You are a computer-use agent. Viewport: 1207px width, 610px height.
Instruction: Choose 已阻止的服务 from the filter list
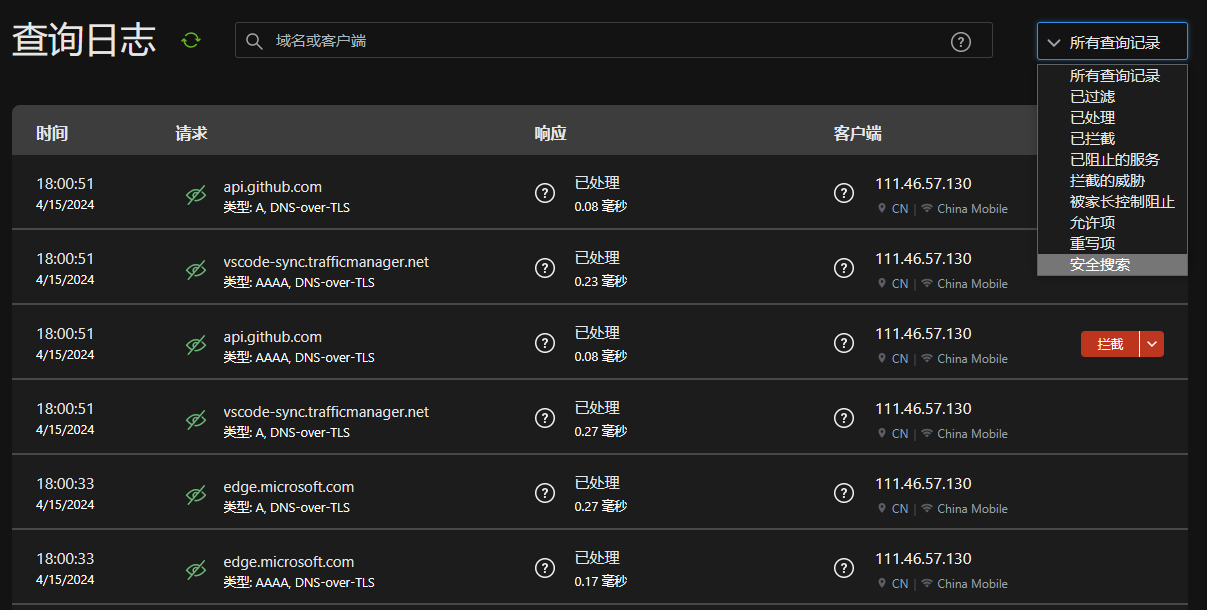(x=1114, y=160)
